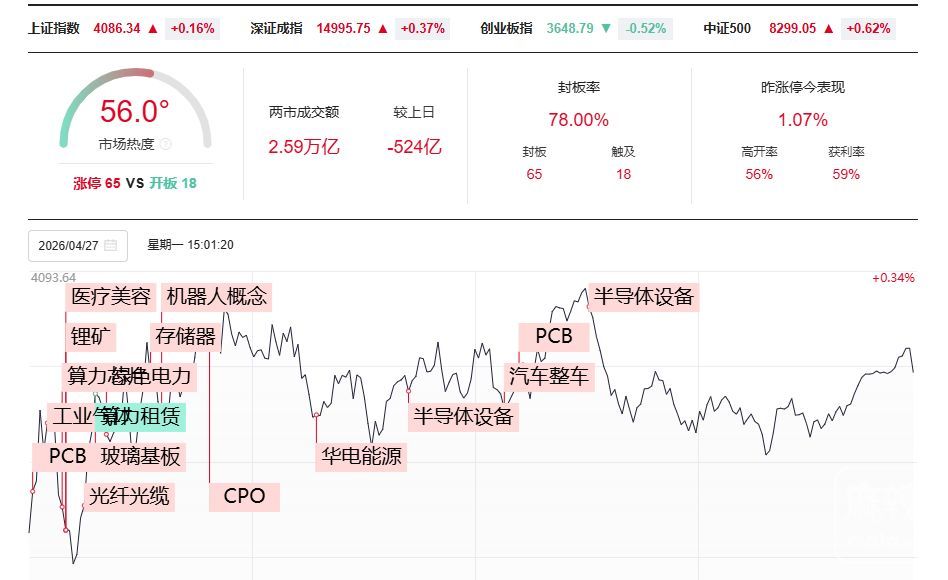Select the 机器人概念 sector tag
The image size is (948, 580).
216,296
